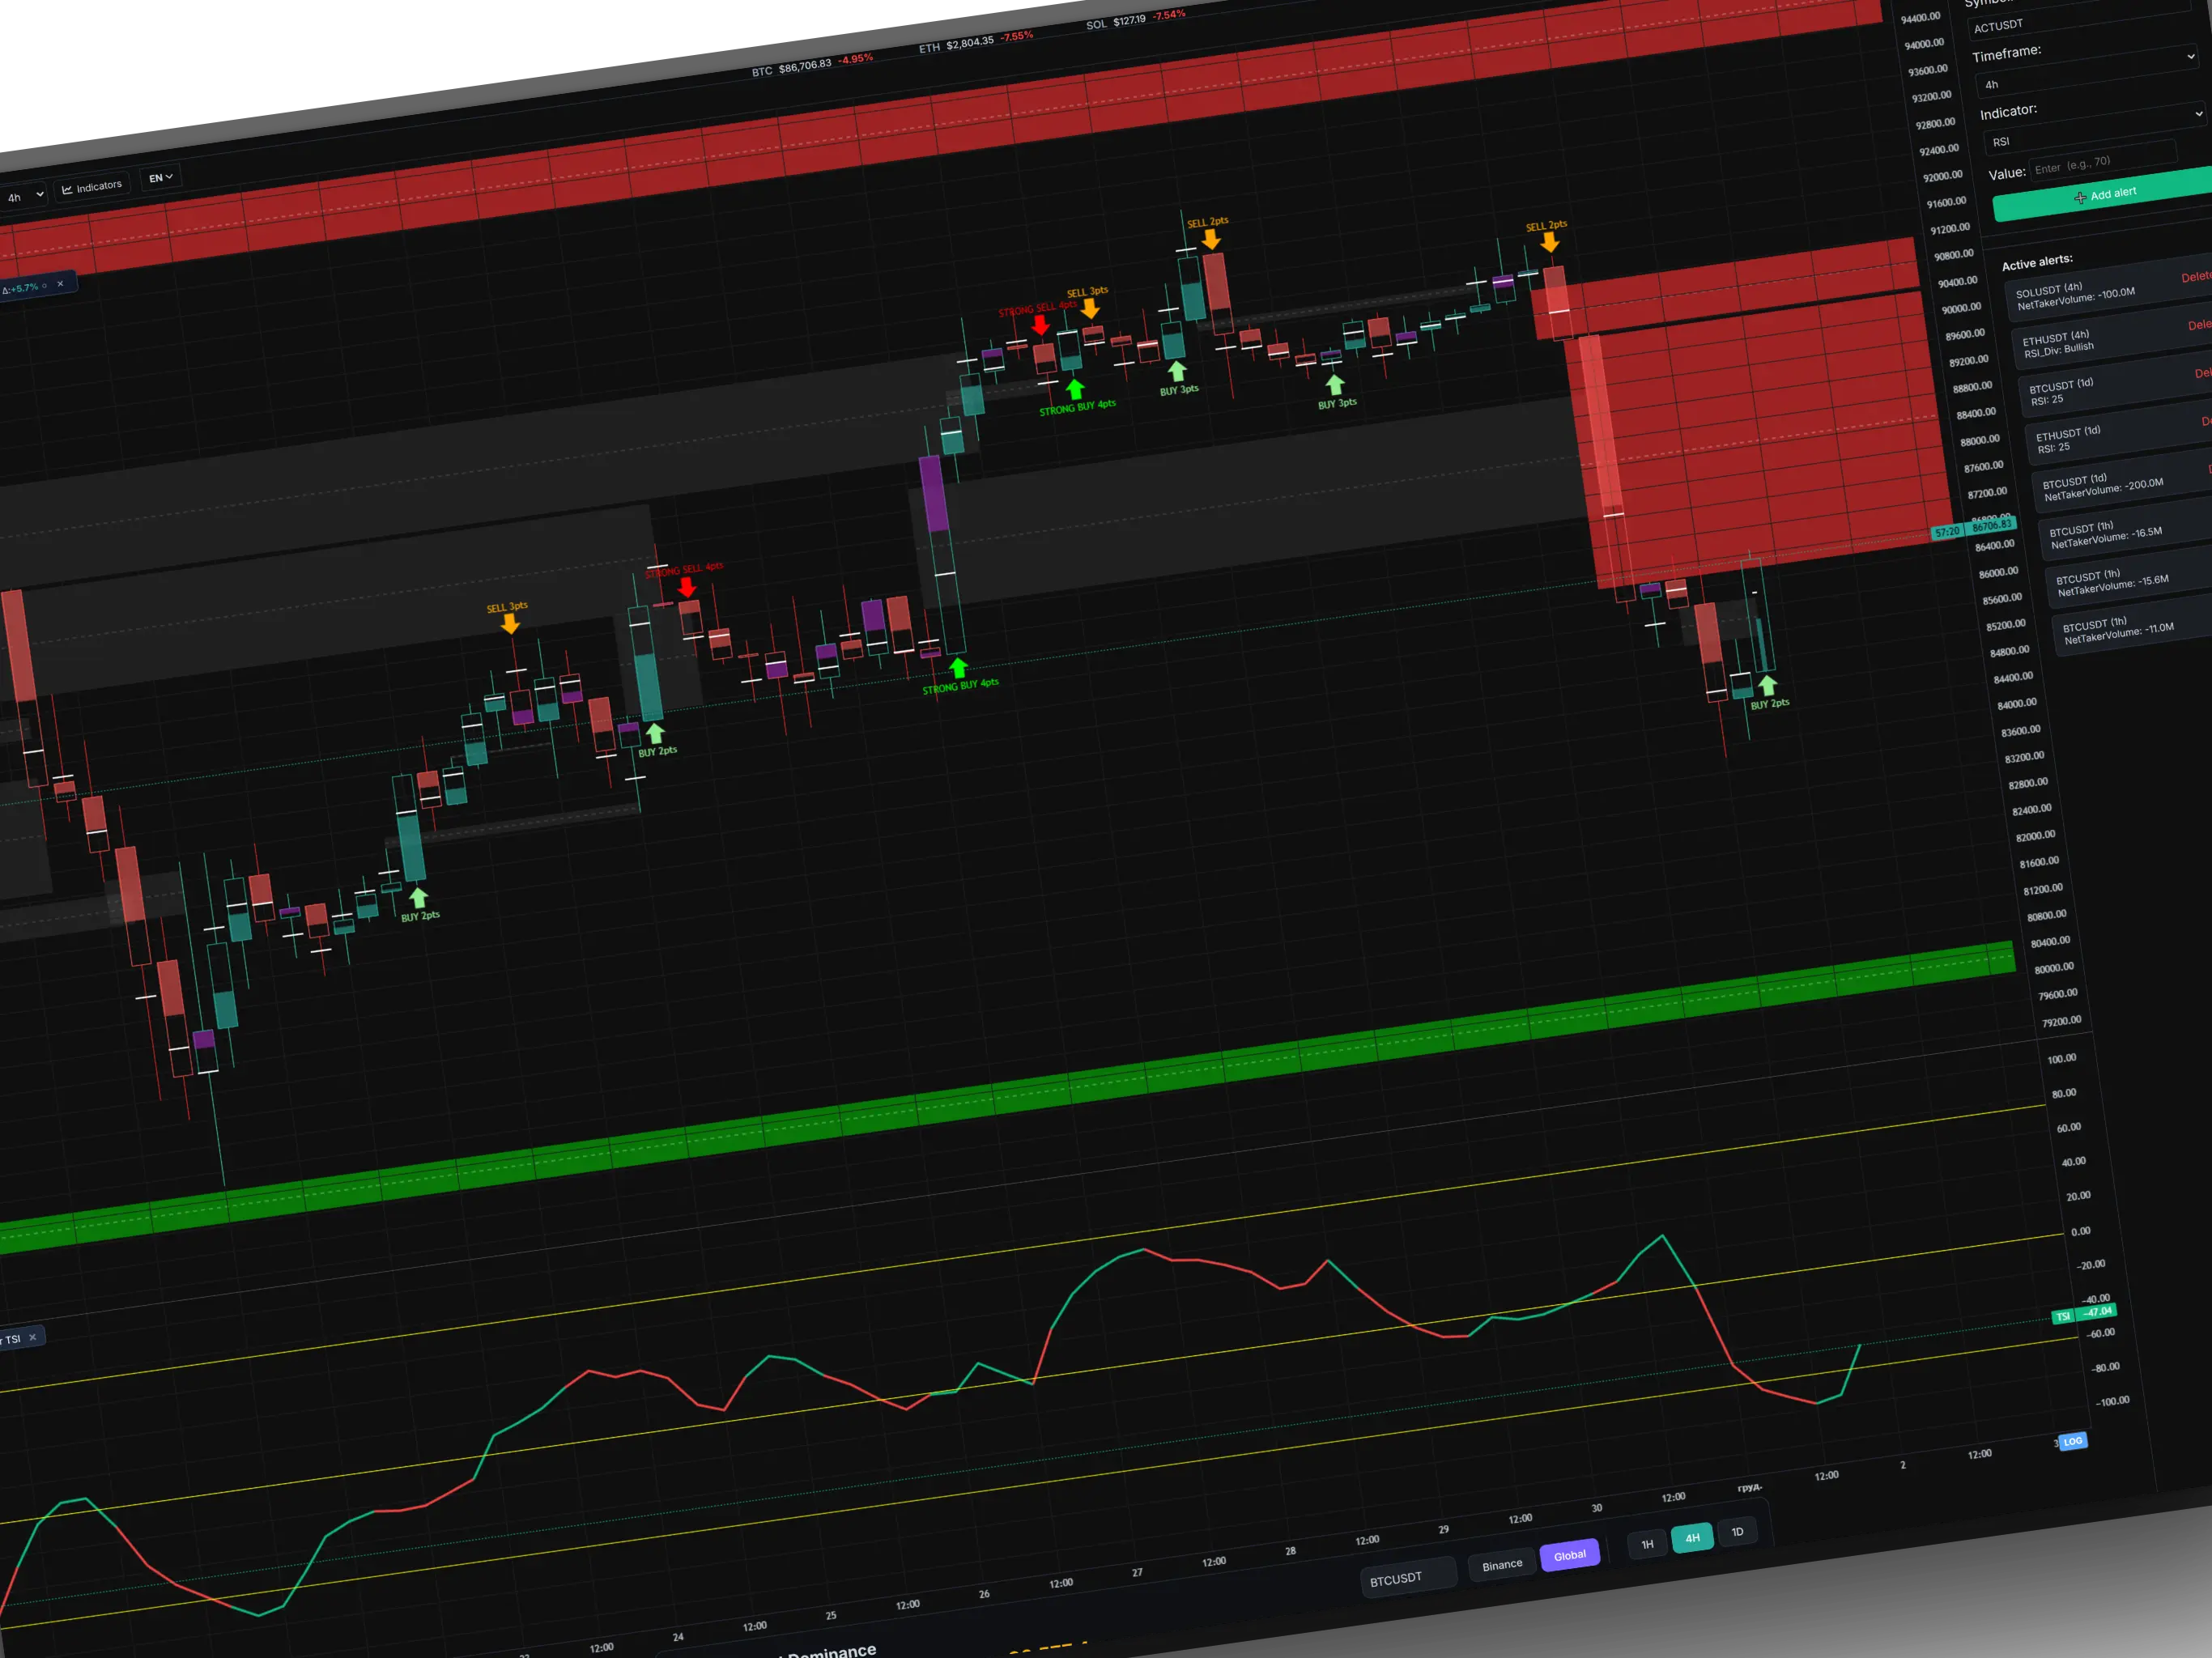
Task: Click the BUY 2pts arrow near latest candle
Action: [1767, 685]
